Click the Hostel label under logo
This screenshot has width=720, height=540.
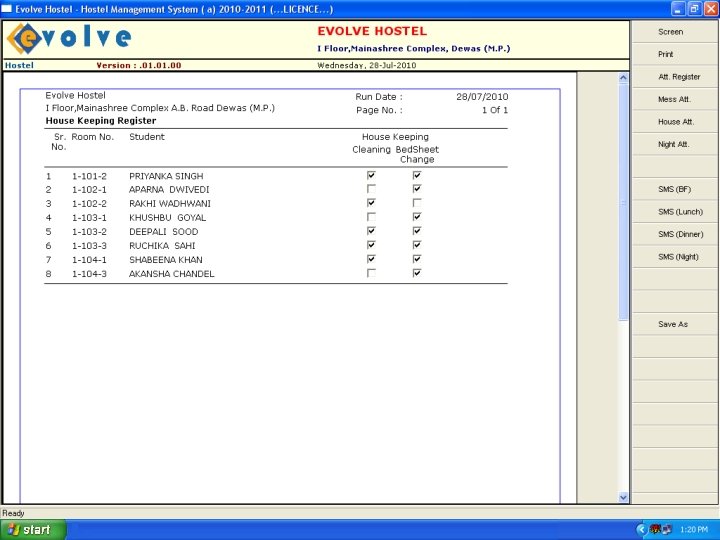[x=19, y=65]
